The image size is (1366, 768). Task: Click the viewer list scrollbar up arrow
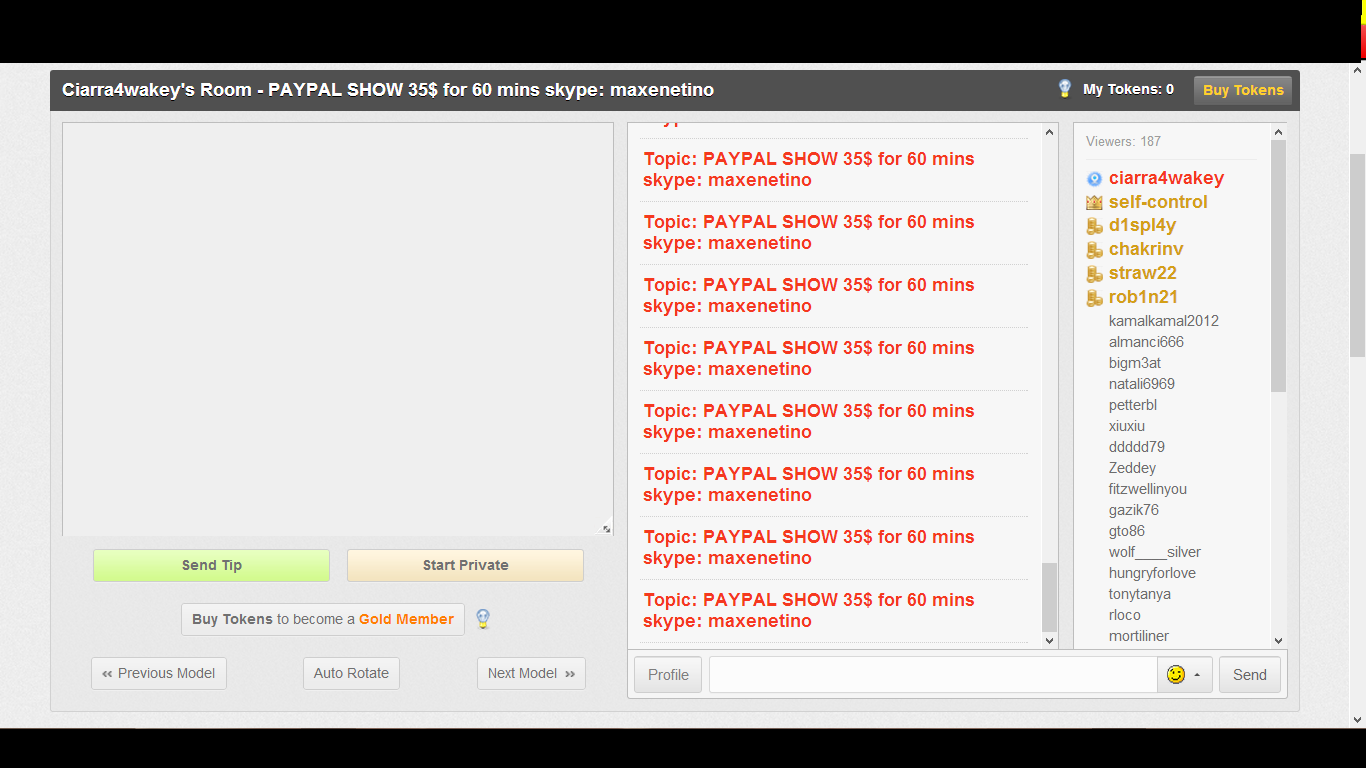[1279, 132]
